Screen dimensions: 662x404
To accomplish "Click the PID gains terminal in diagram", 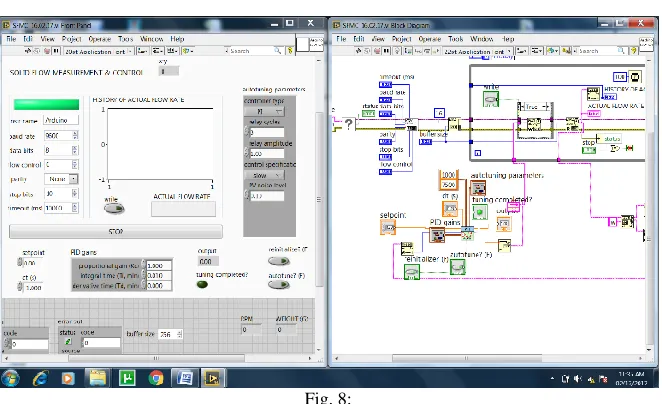I will [437, 235].
